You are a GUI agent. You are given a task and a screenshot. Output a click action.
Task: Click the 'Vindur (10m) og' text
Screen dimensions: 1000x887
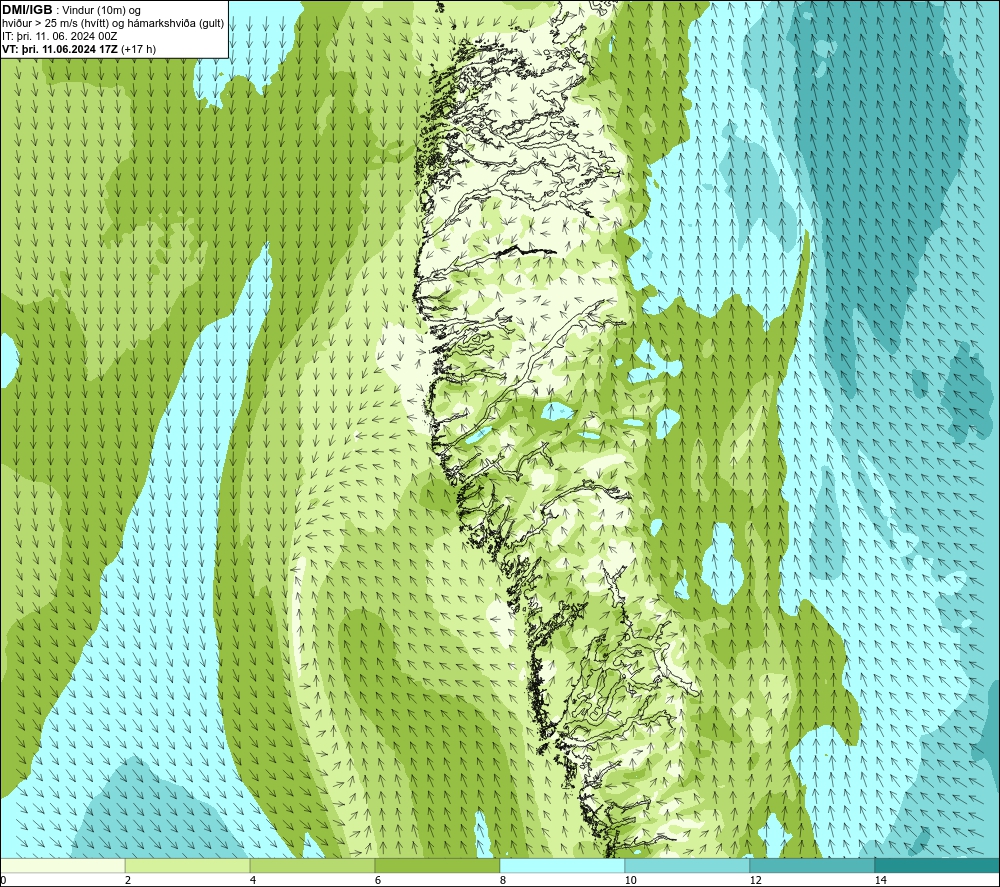click(x=103, y=11)
